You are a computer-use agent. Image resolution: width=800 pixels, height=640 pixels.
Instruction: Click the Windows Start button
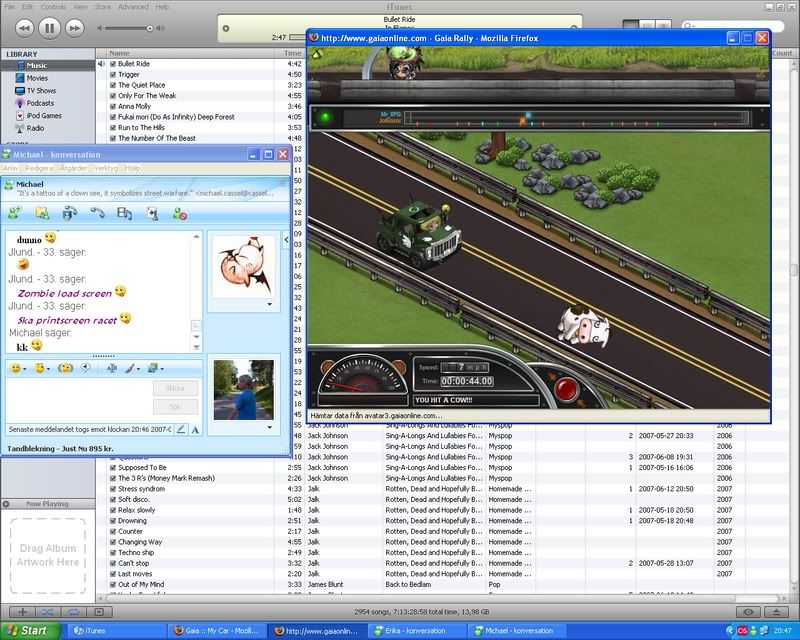tap(30, 630)
